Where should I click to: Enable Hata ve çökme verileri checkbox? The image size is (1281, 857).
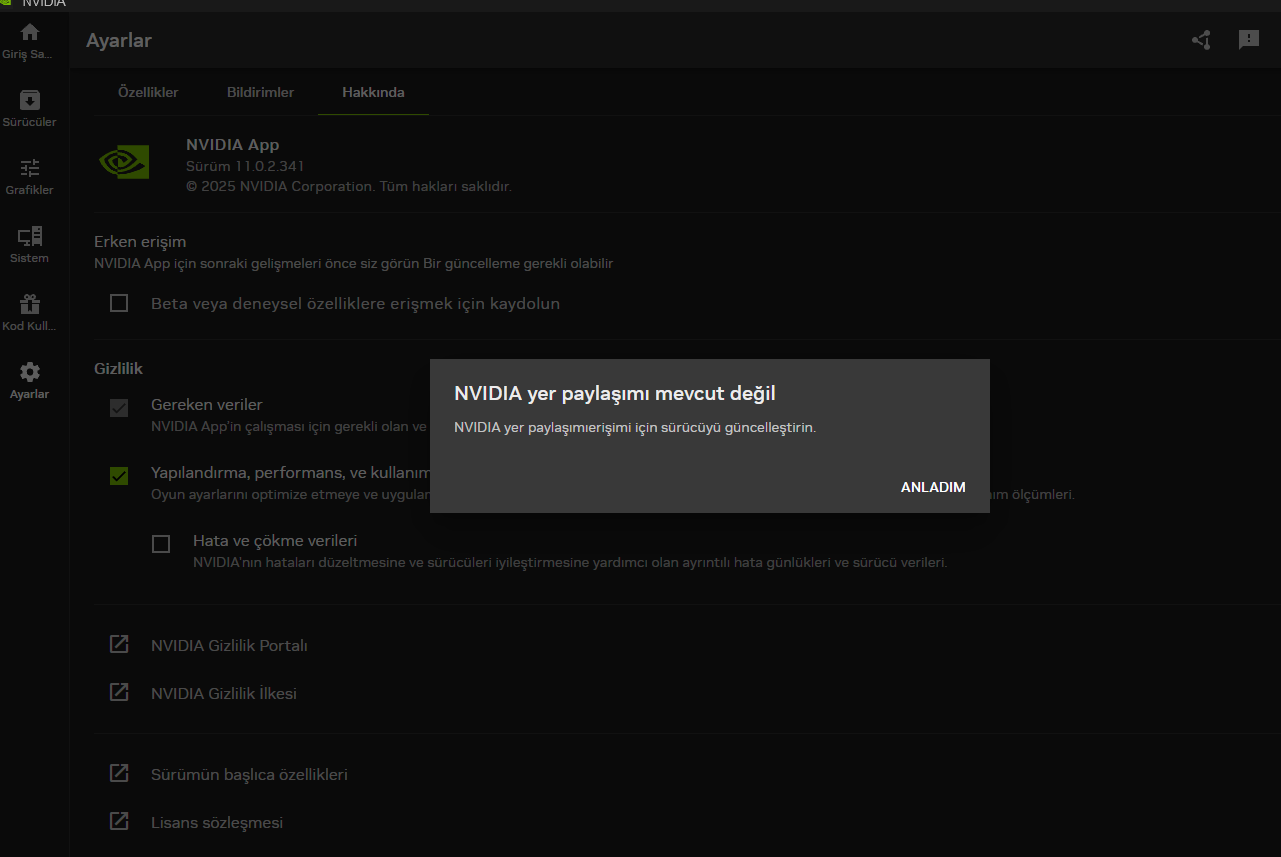(x=161, y=544)
